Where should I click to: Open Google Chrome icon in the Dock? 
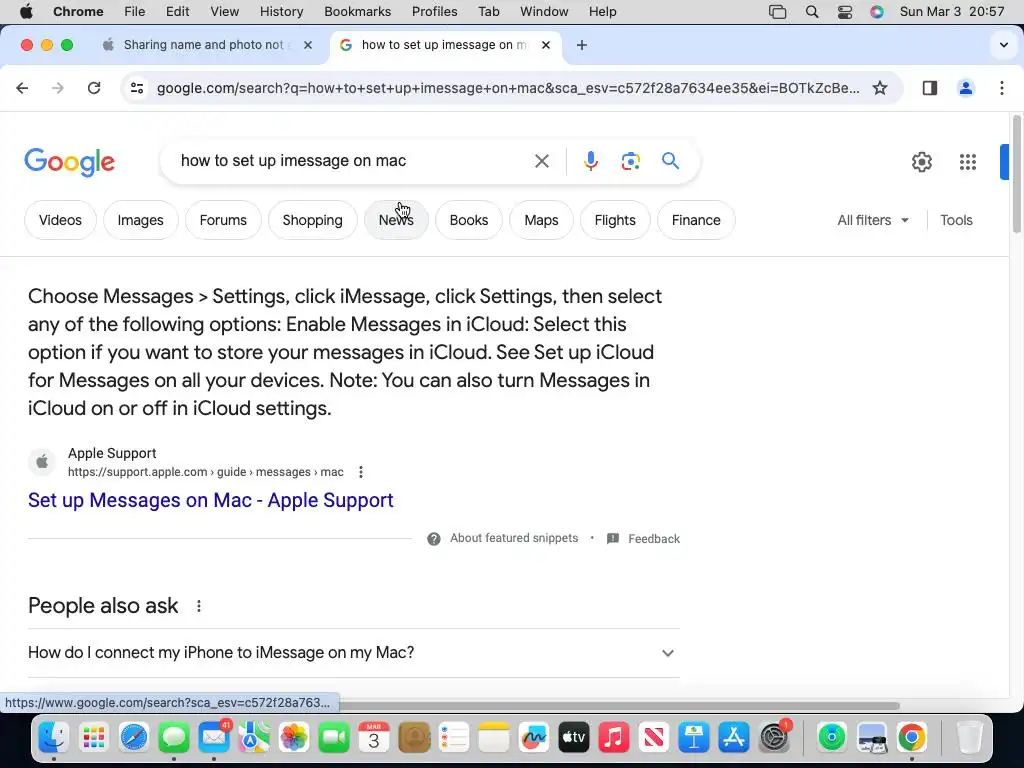pos(912,737)
